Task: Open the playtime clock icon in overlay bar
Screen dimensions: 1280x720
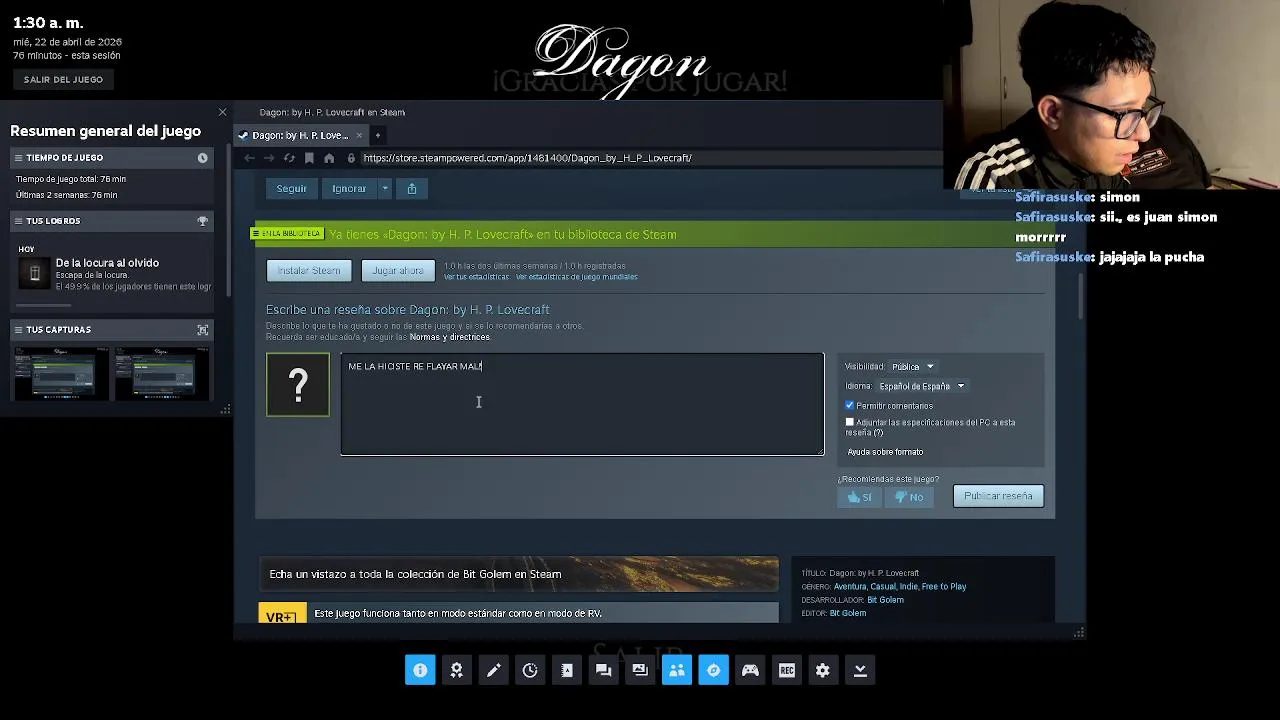Action: (530, 670)
